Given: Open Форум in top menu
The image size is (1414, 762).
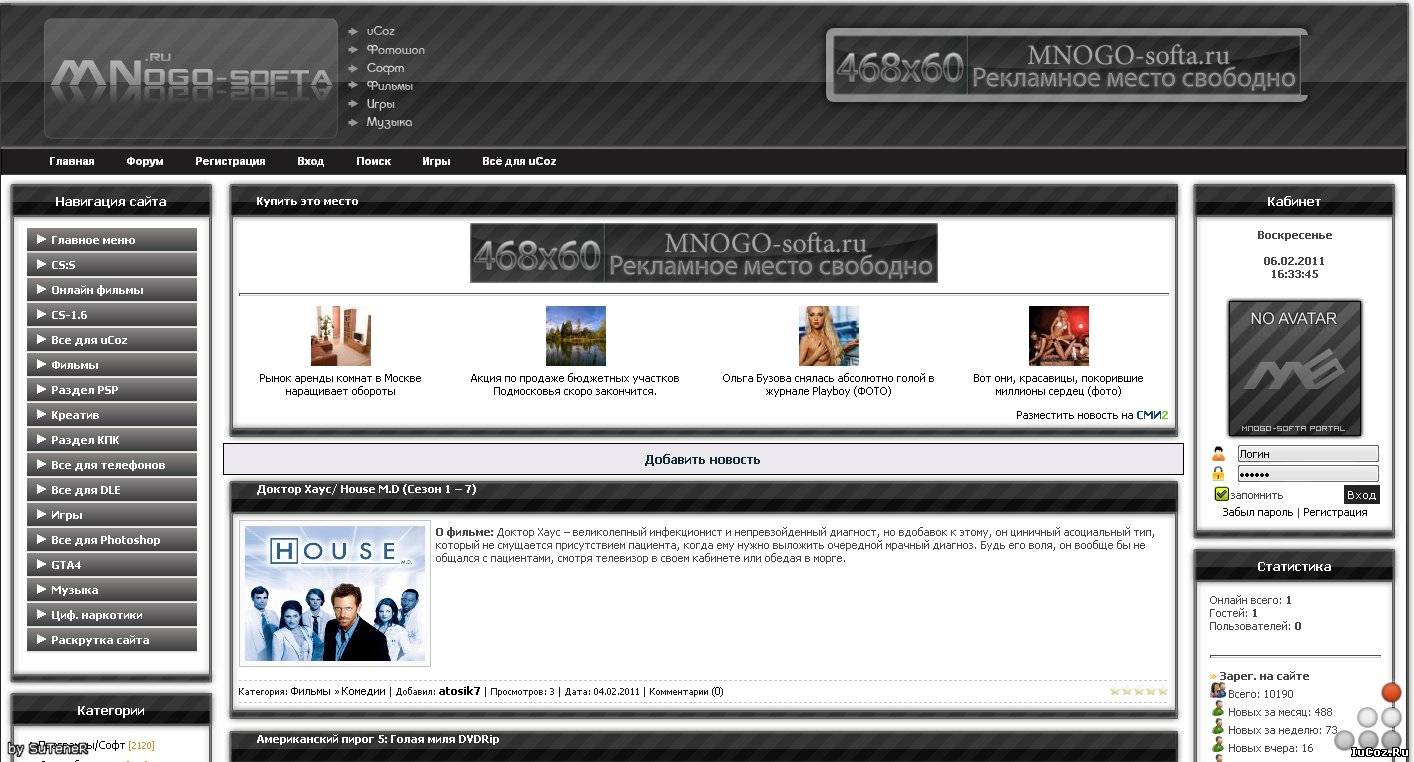Looking at the screenshot, I should 145,161.
